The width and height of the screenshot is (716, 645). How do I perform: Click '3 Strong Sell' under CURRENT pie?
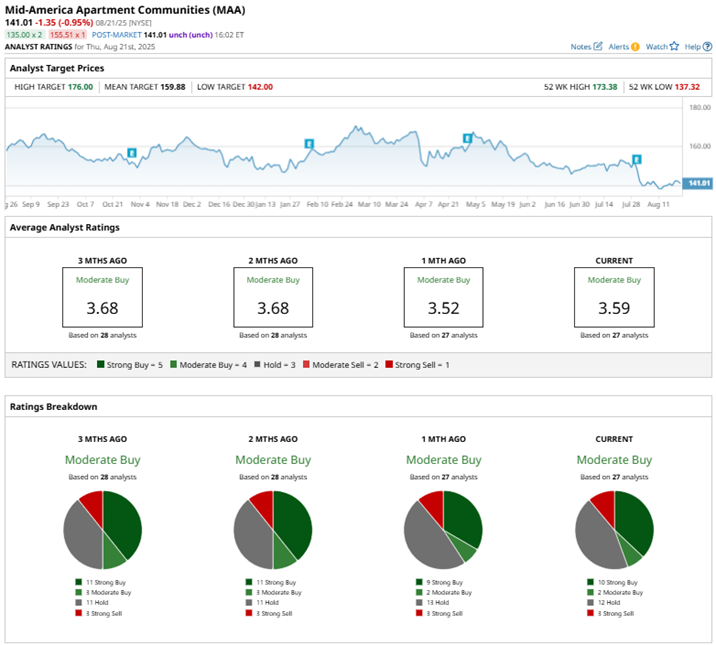pyautogui.click(x=616, y=613)
